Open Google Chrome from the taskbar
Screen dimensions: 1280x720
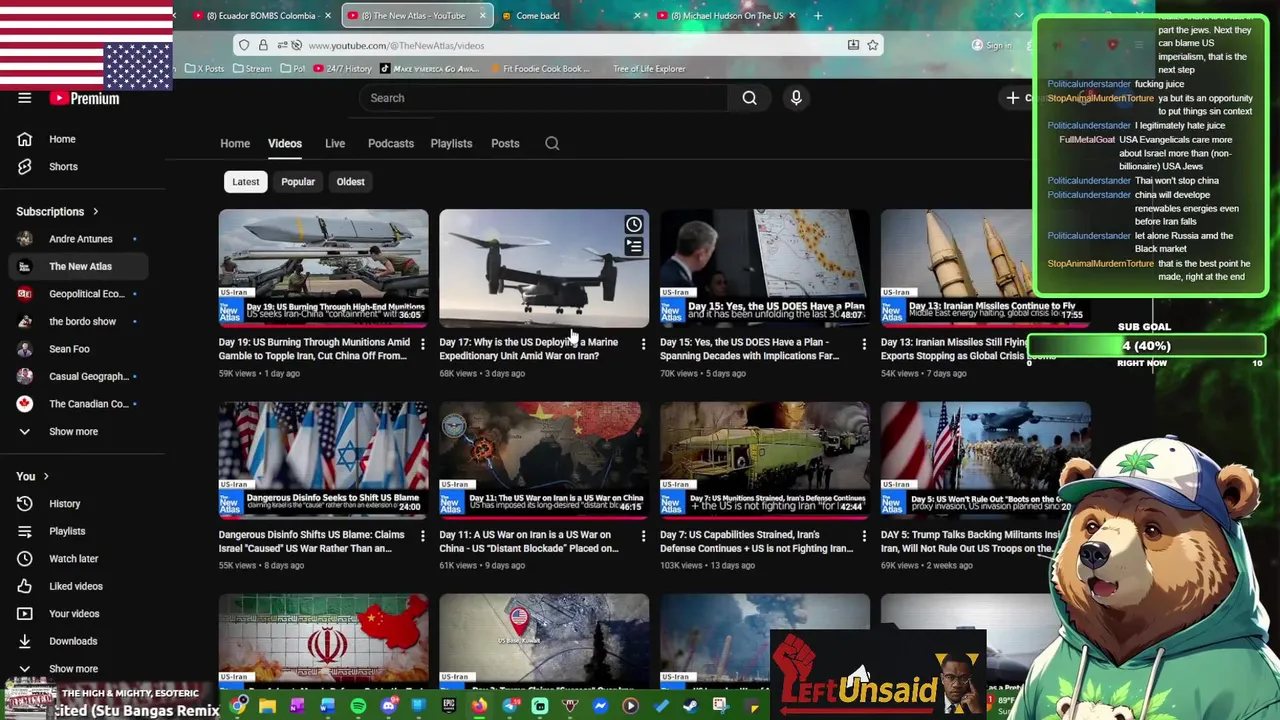click(238, 706)
